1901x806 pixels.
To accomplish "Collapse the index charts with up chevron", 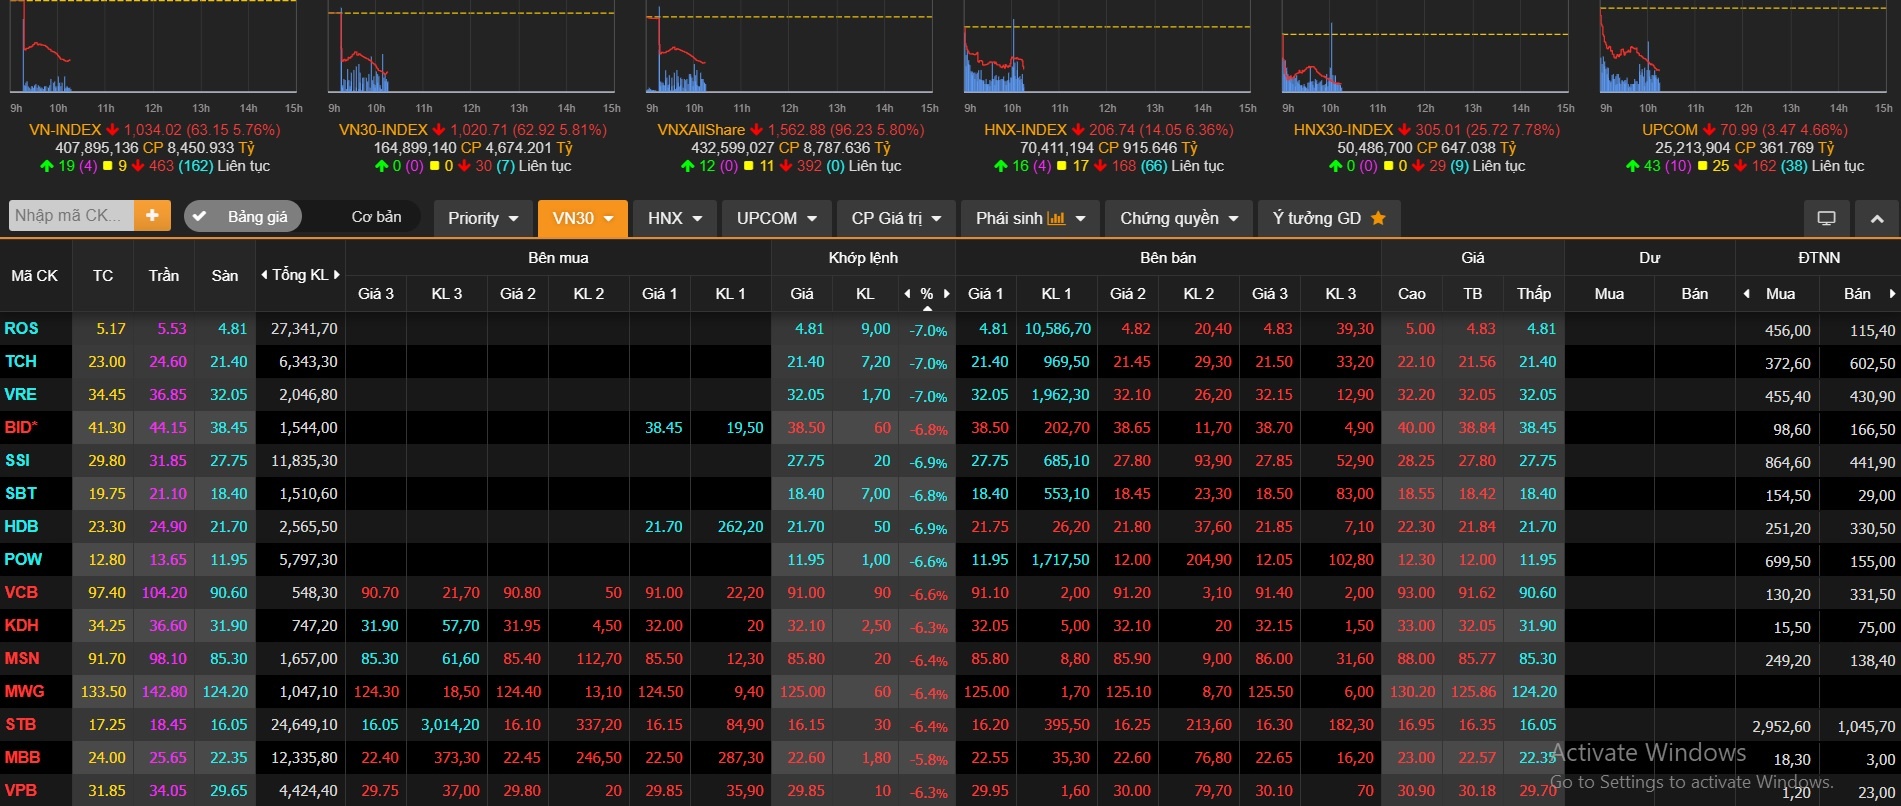I will point(1876,218).
